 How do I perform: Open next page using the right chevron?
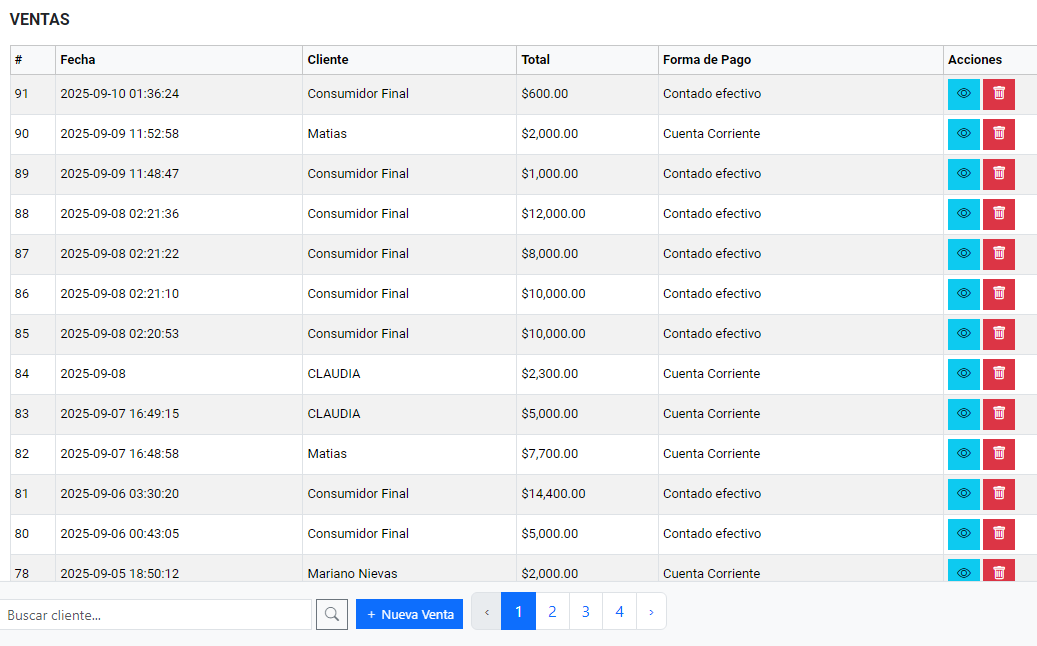coord(651,611)
